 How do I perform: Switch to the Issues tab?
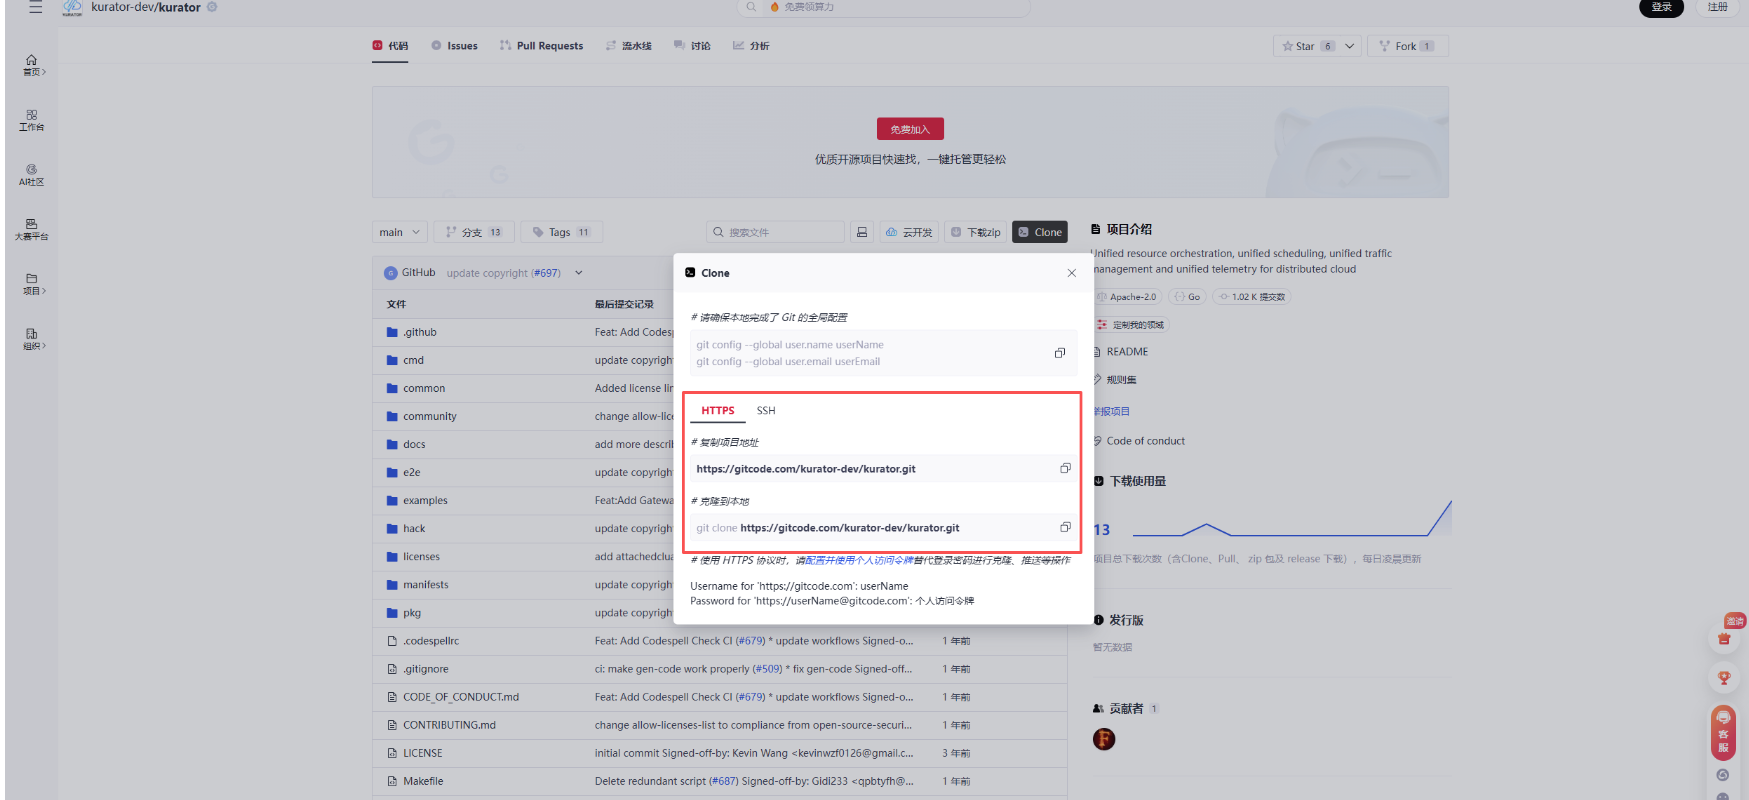coord(454,46)
